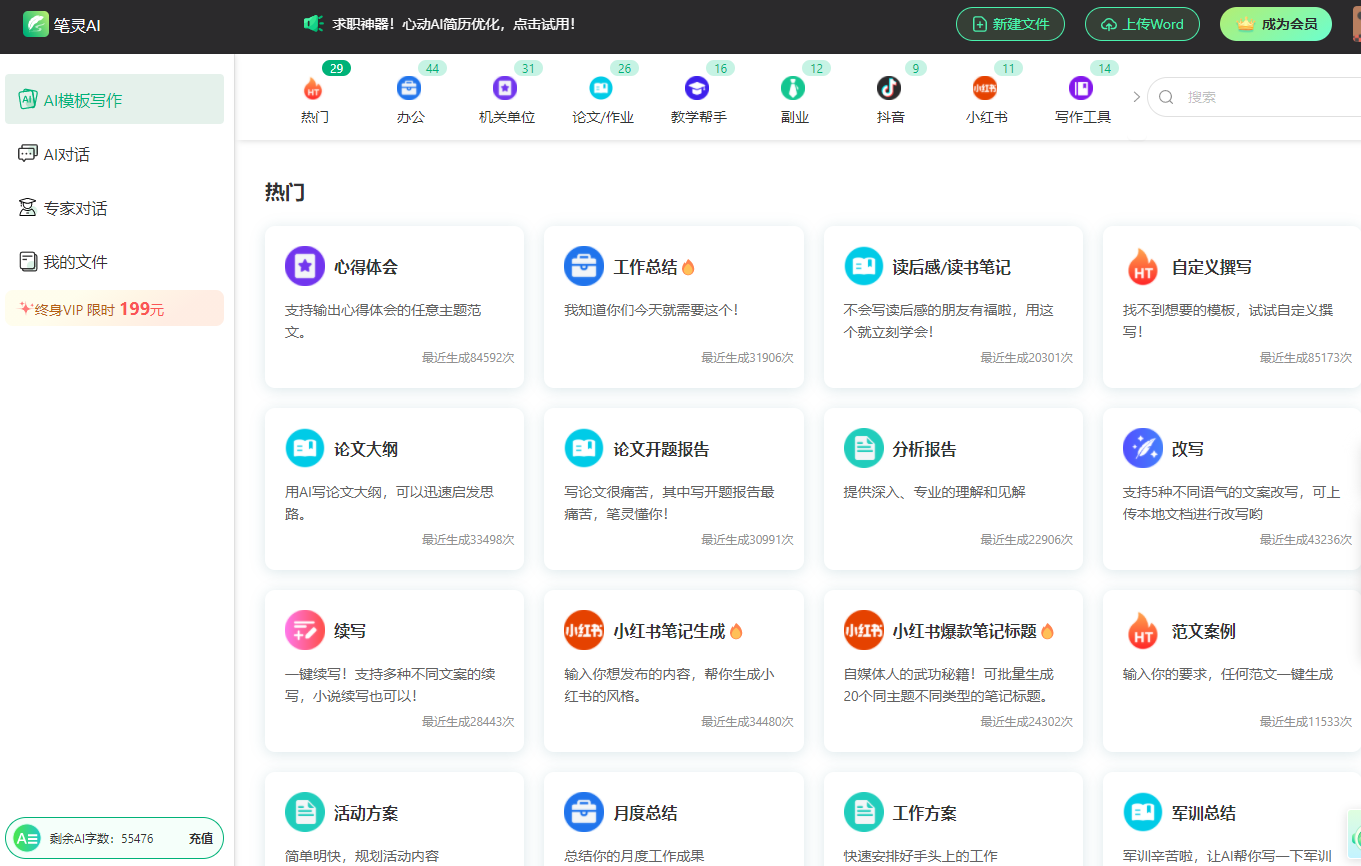Click the magnifier icon in search box

click(1166, 97)
